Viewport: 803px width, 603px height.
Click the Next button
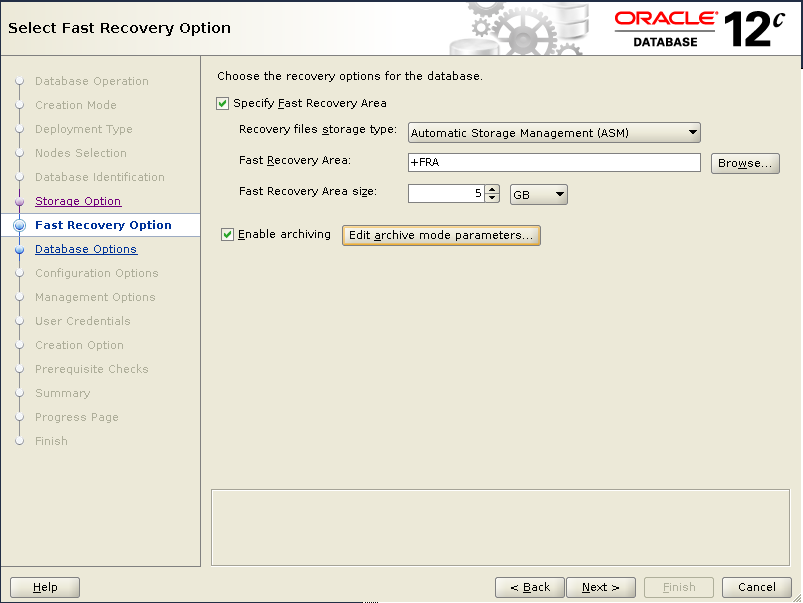point(601,587)
